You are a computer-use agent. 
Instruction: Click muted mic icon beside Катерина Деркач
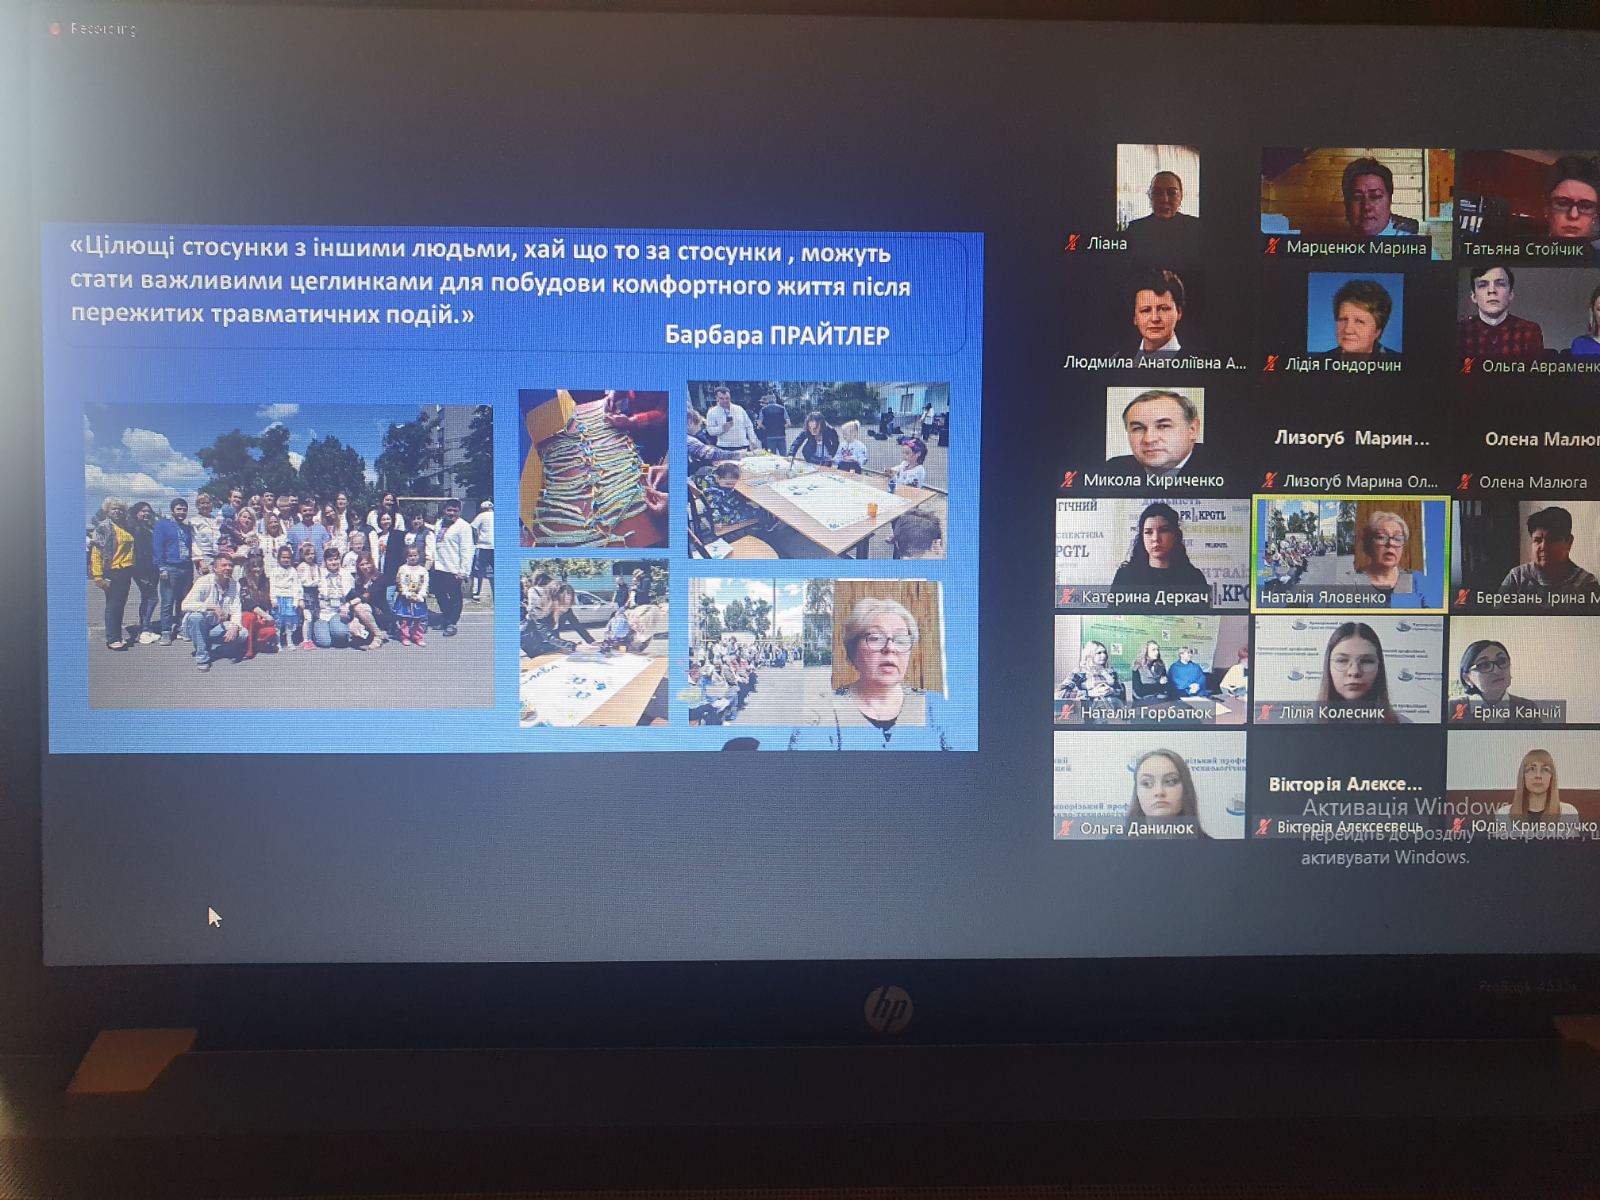click(1068, 597)
